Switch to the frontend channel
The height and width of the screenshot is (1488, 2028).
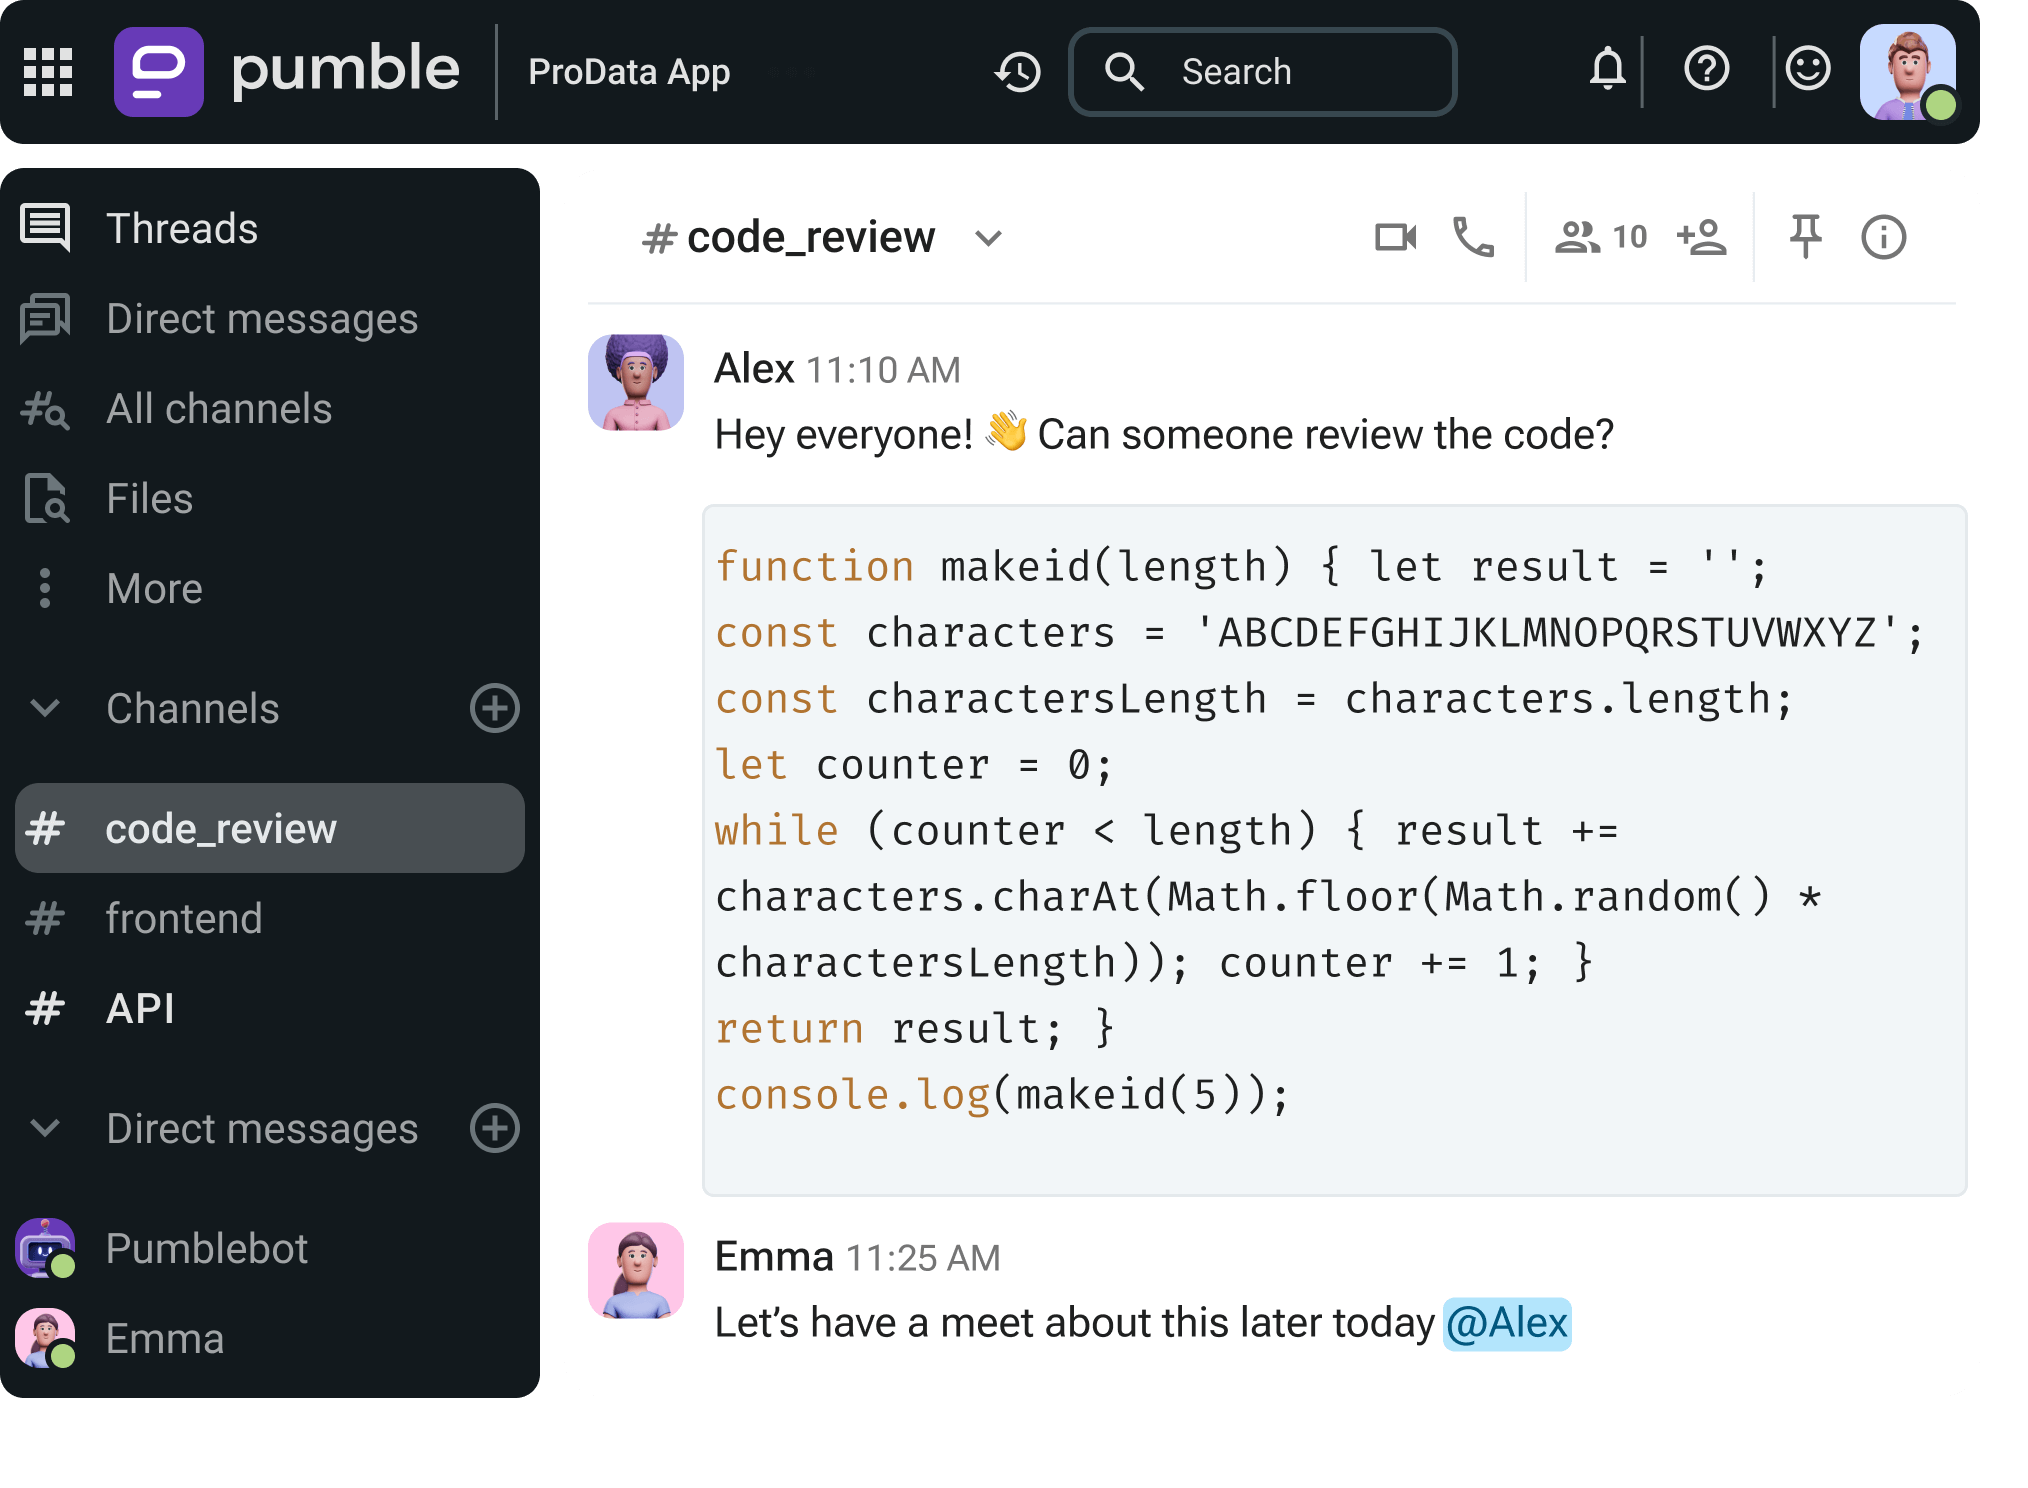[x=184, y=918]
